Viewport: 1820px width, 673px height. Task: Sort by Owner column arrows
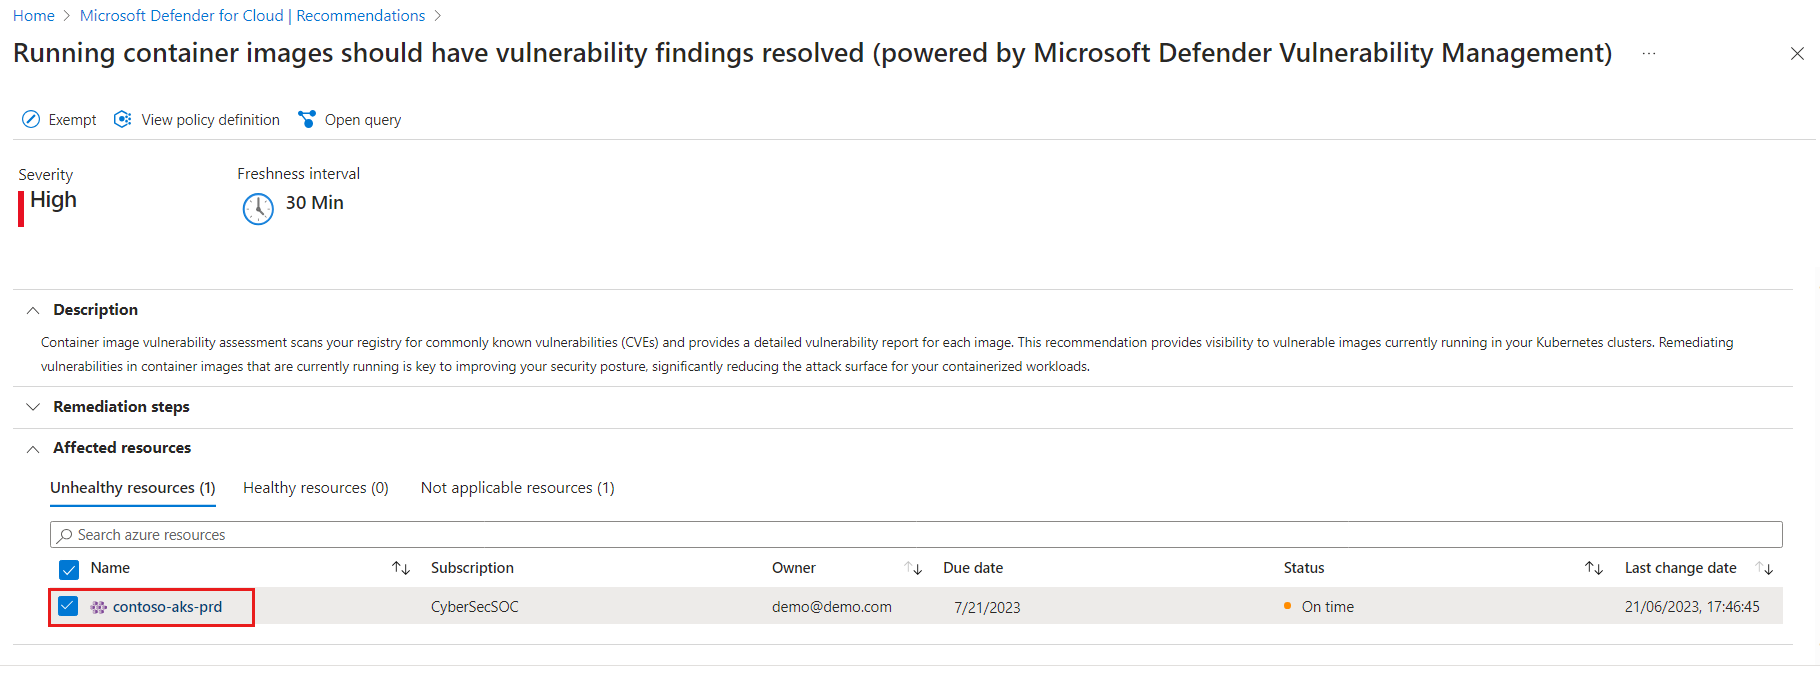(913, 568)
